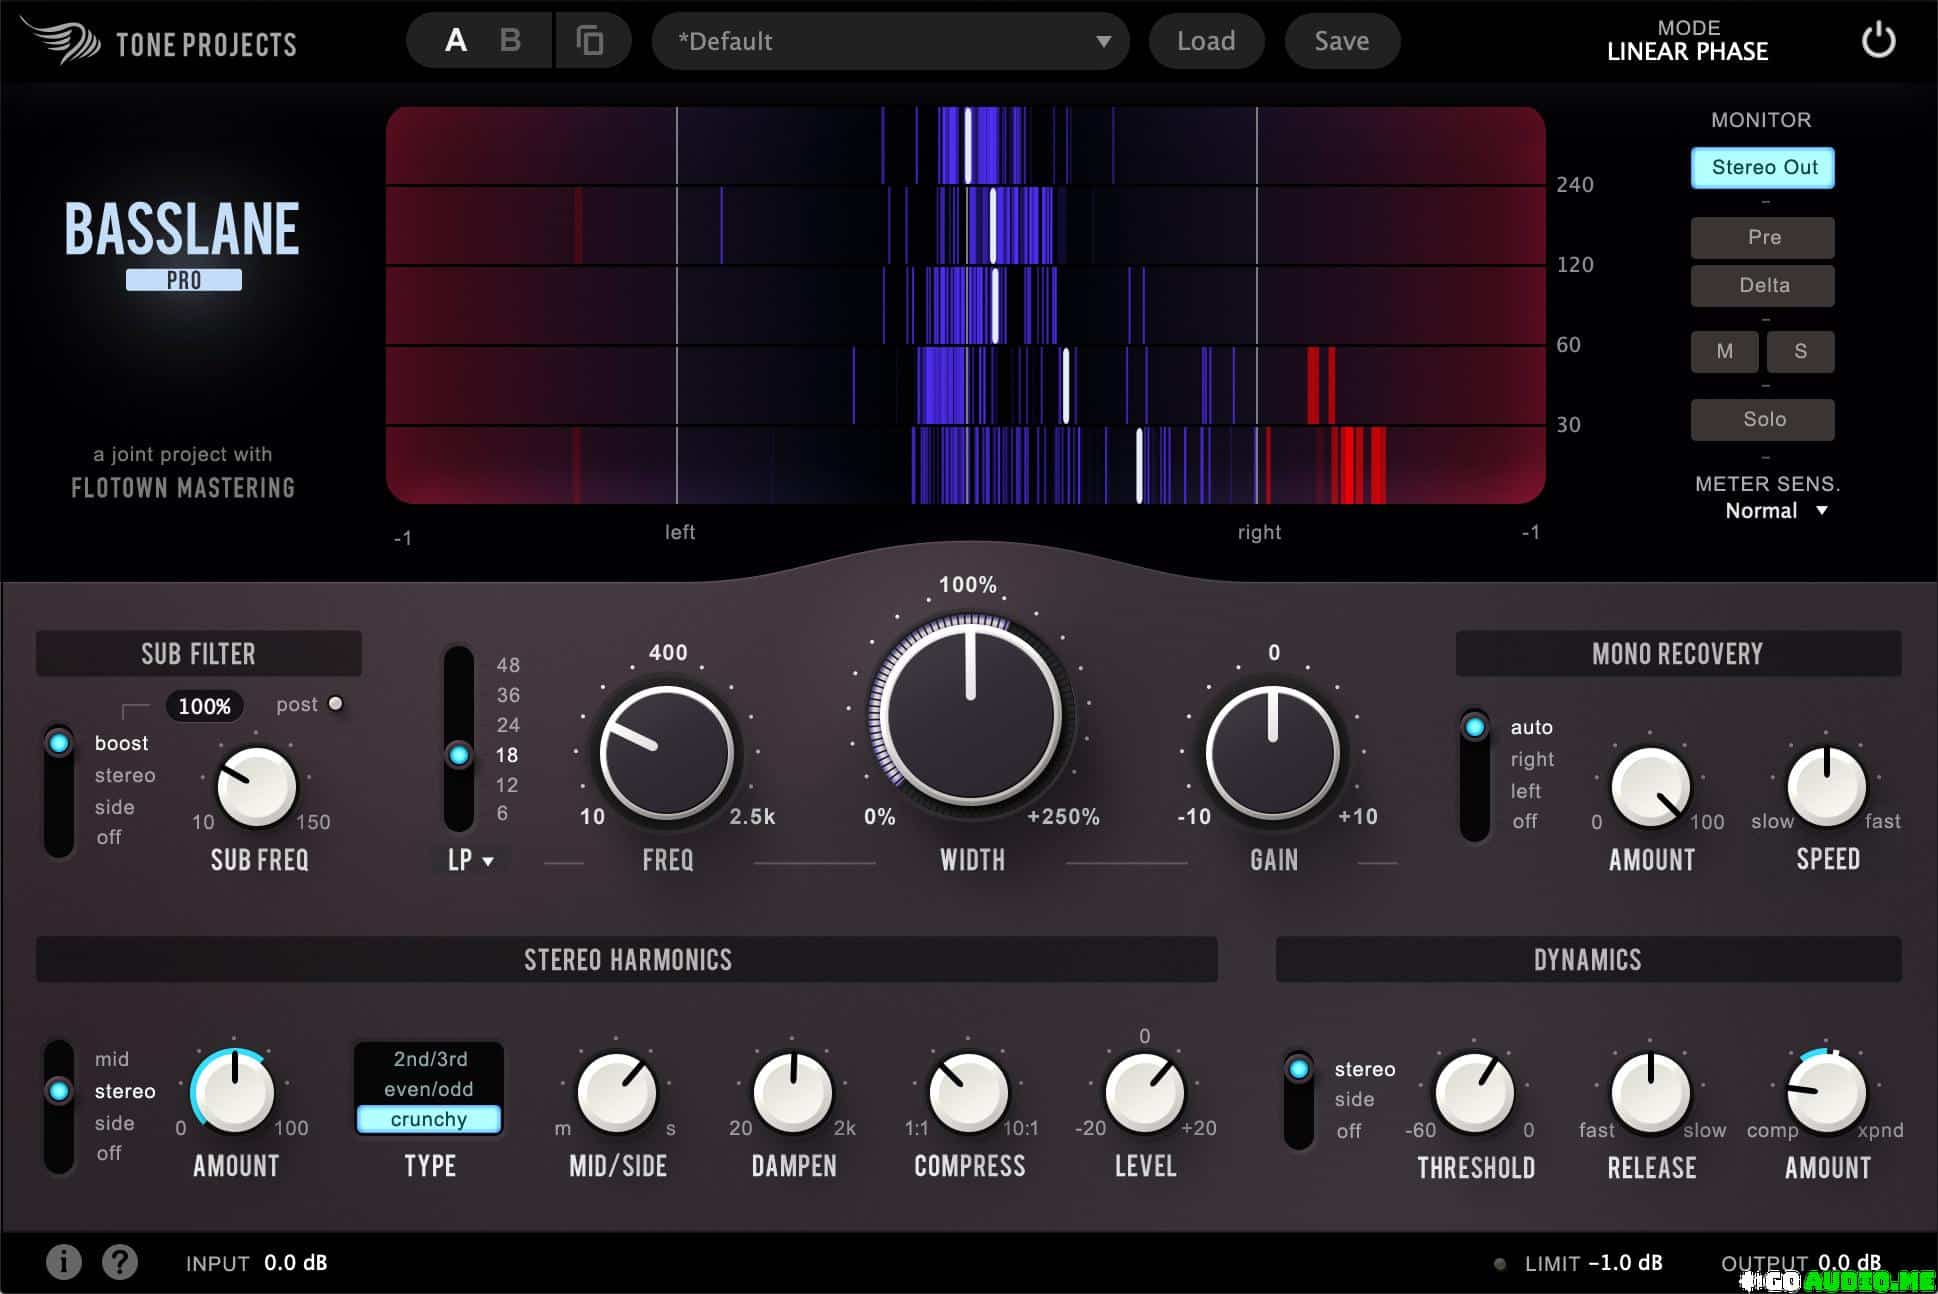Set dynamics mode to side
Viewport: 1938px width, 1294px height.
tap(1354, 1099)
